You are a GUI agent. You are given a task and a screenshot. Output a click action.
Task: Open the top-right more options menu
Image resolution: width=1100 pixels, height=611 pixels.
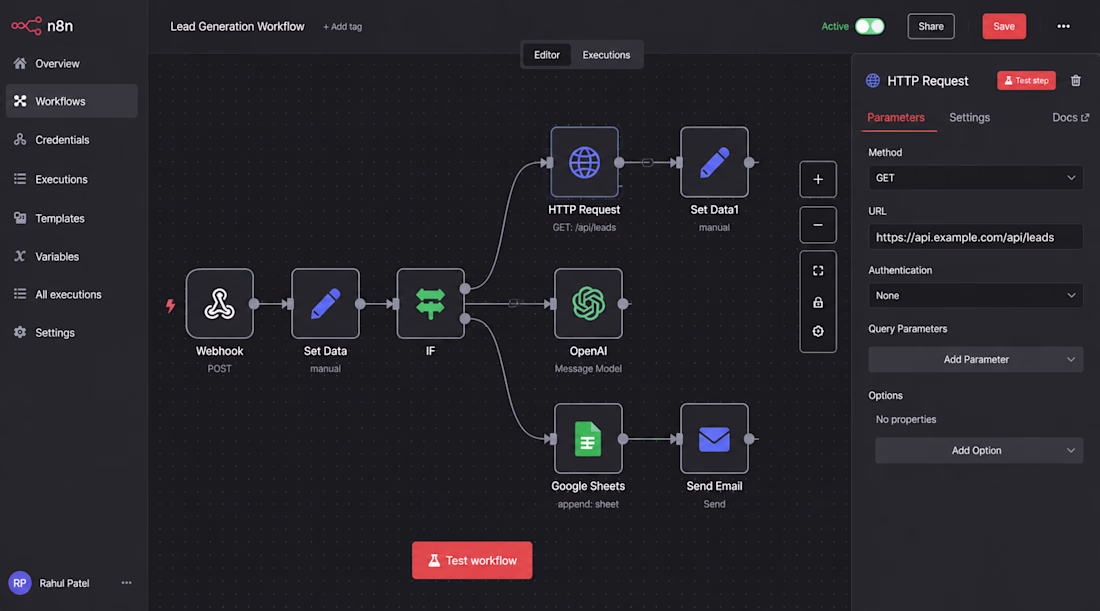coord(1064,26)
